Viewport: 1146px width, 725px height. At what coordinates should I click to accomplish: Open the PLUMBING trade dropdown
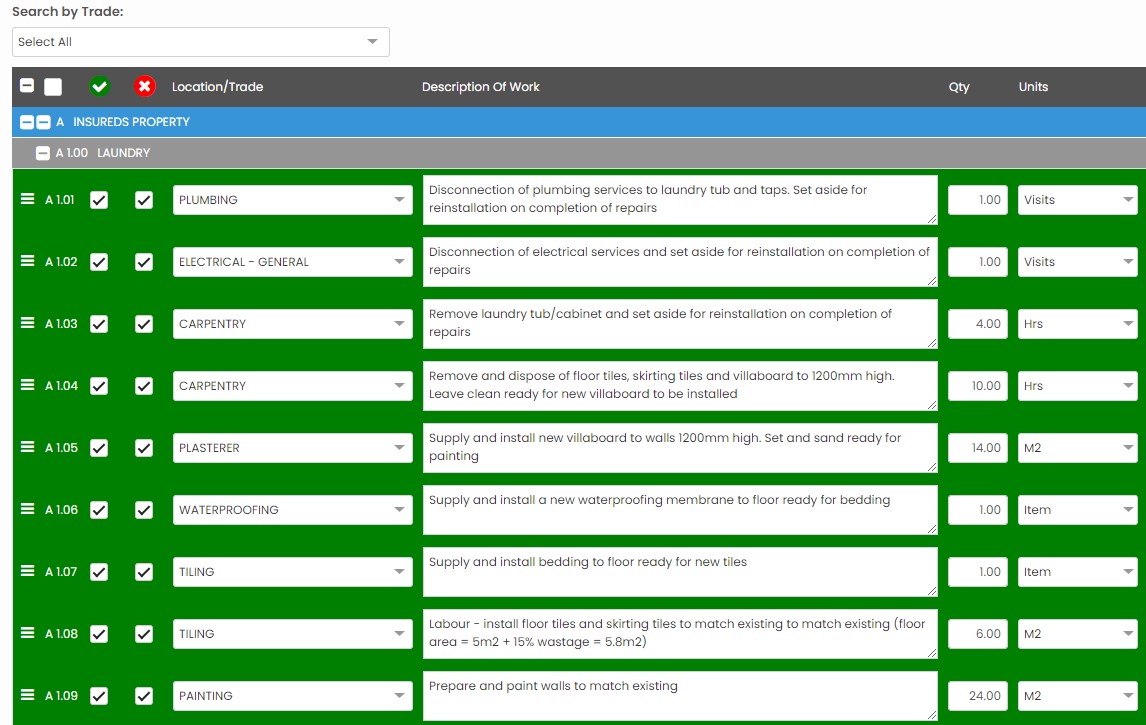[x=292, y=200]
